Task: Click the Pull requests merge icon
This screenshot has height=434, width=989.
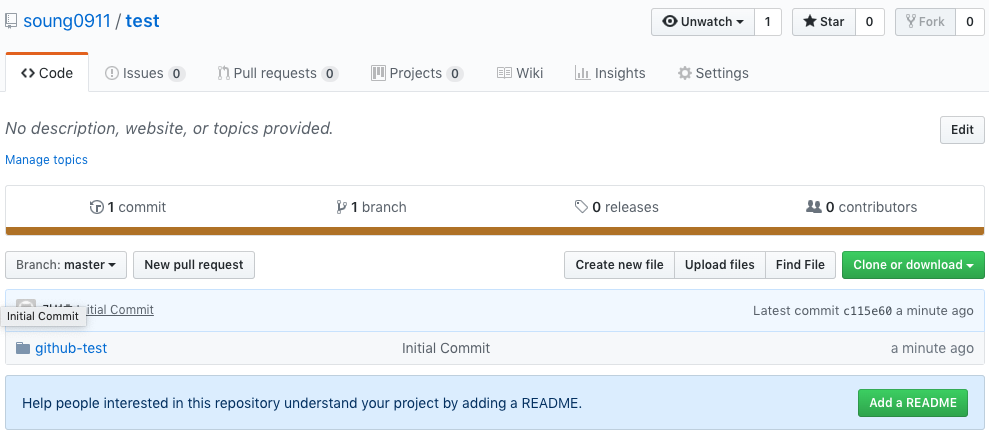Action: pos(223,73)
